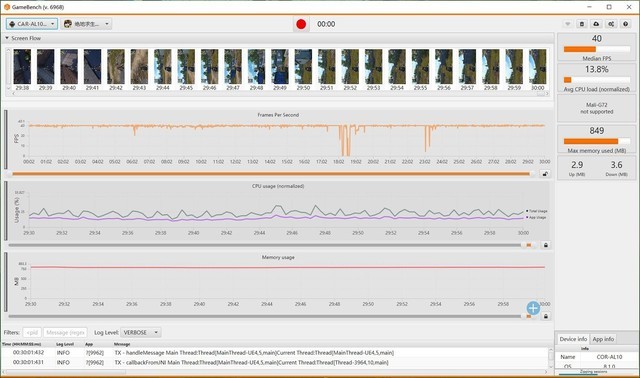Toggle the Memory usage chart lock icon
The width and height of the screenshot is (640, 378).
(x=546, y=316)
